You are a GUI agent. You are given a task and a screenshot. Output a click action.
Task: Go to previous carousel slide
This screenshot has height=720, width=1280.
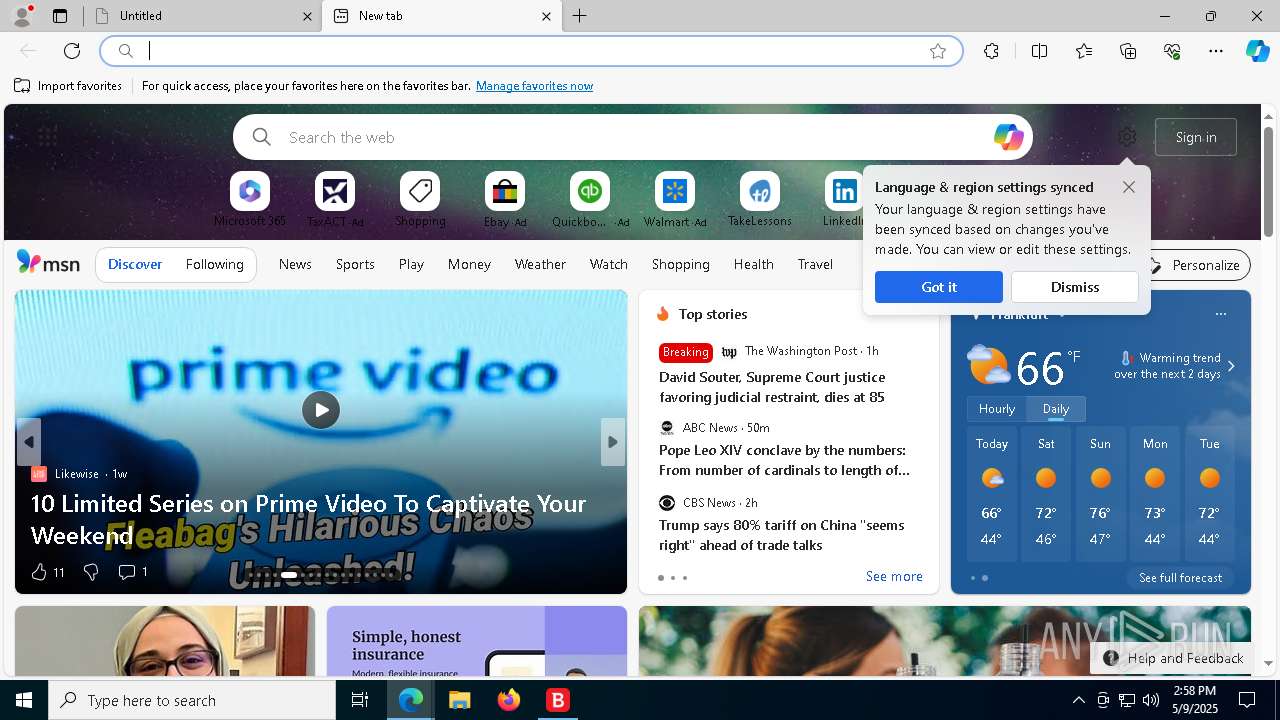click(29, 442)
